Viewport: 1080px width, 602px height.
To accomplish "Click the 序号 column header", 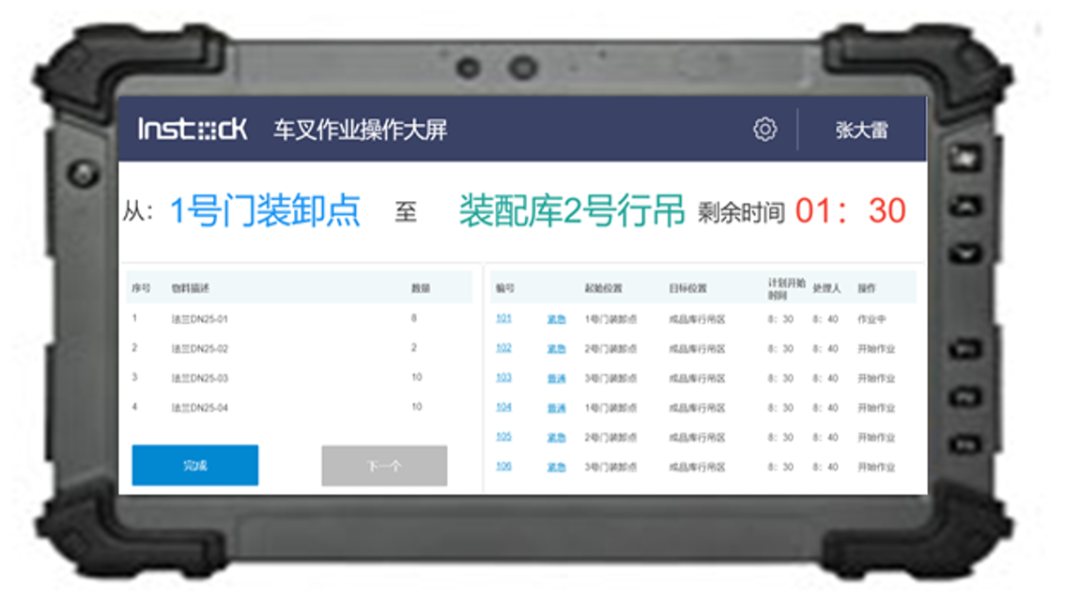I will (x=141, y=289).
